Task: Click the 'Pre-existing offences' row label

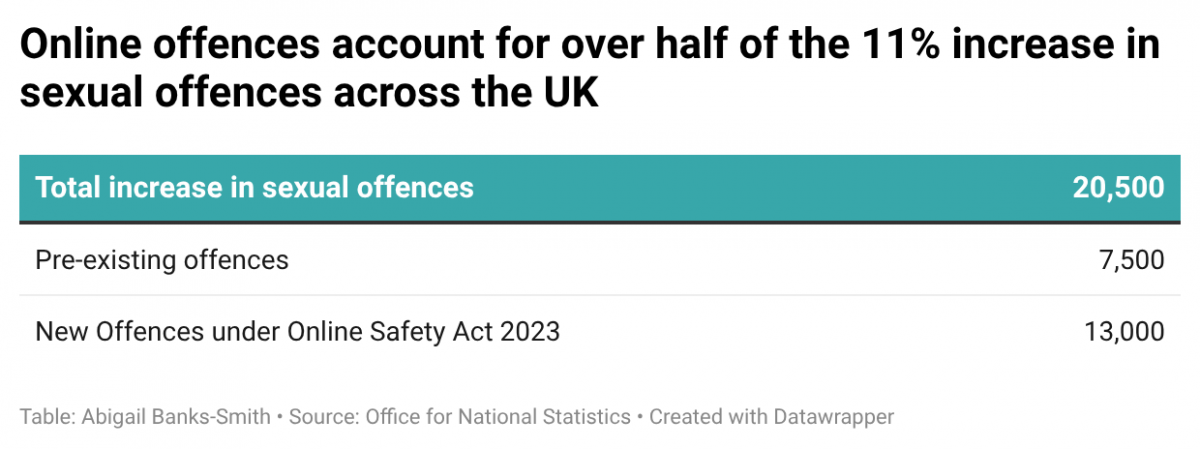Action: (x=162, y=260)
